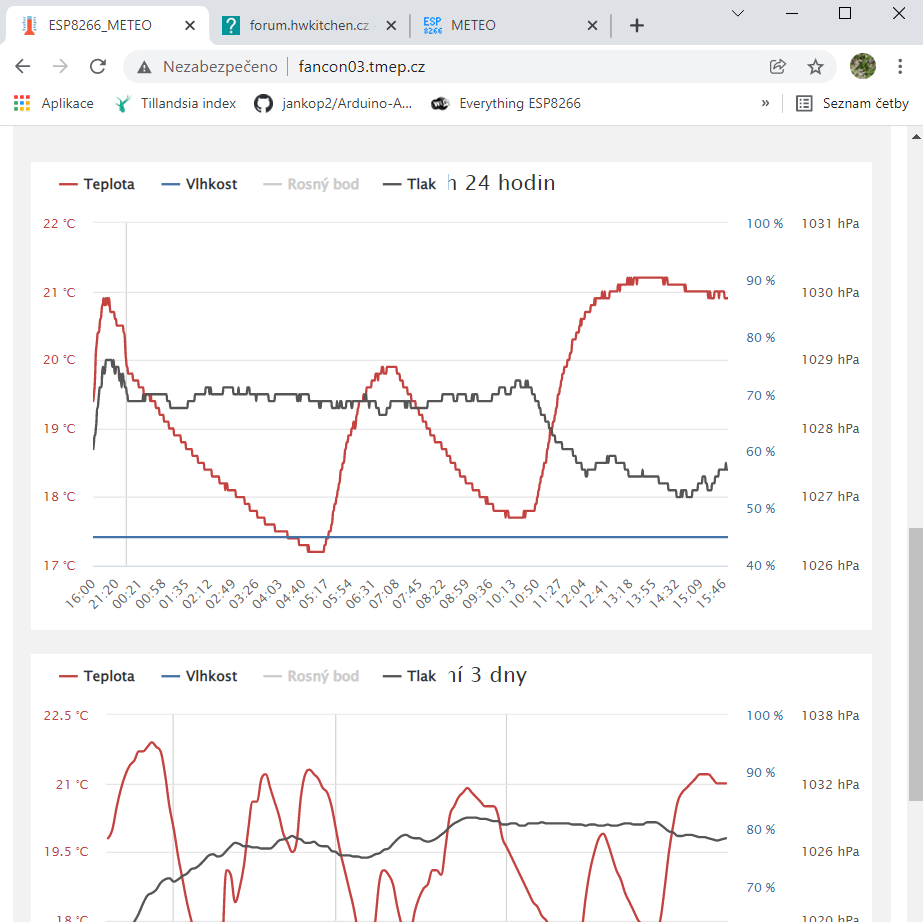This screenshot has height=922, width=923.
Task: Toggle Teplota series in the 24 hour chart
Action: pyautogui.click(x=97, y=184)
